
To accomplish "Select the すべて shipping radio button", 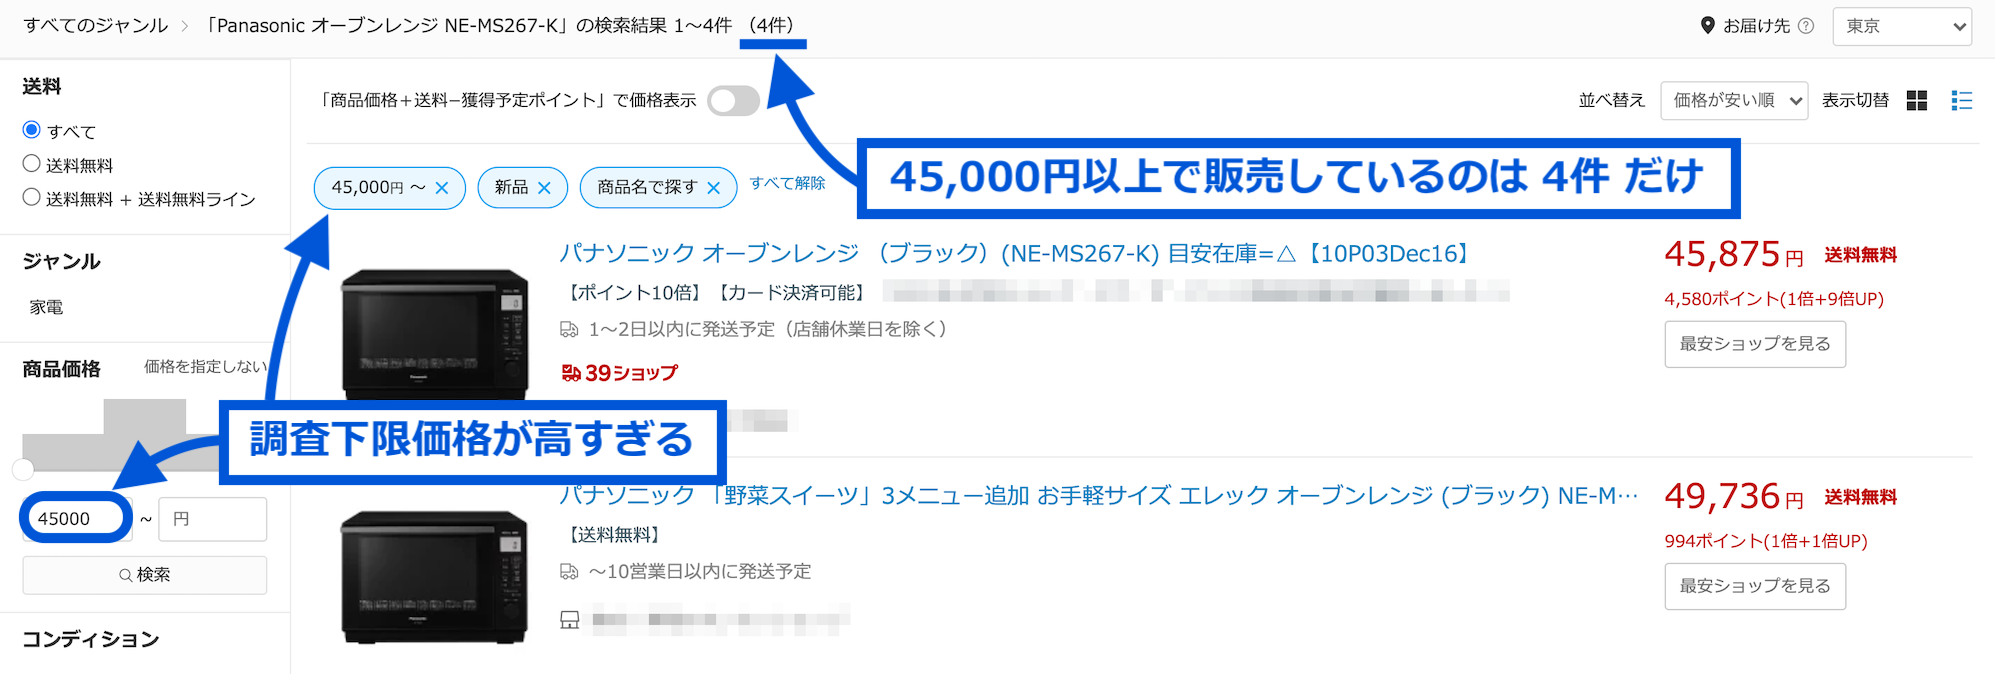I will pos(32,130).
